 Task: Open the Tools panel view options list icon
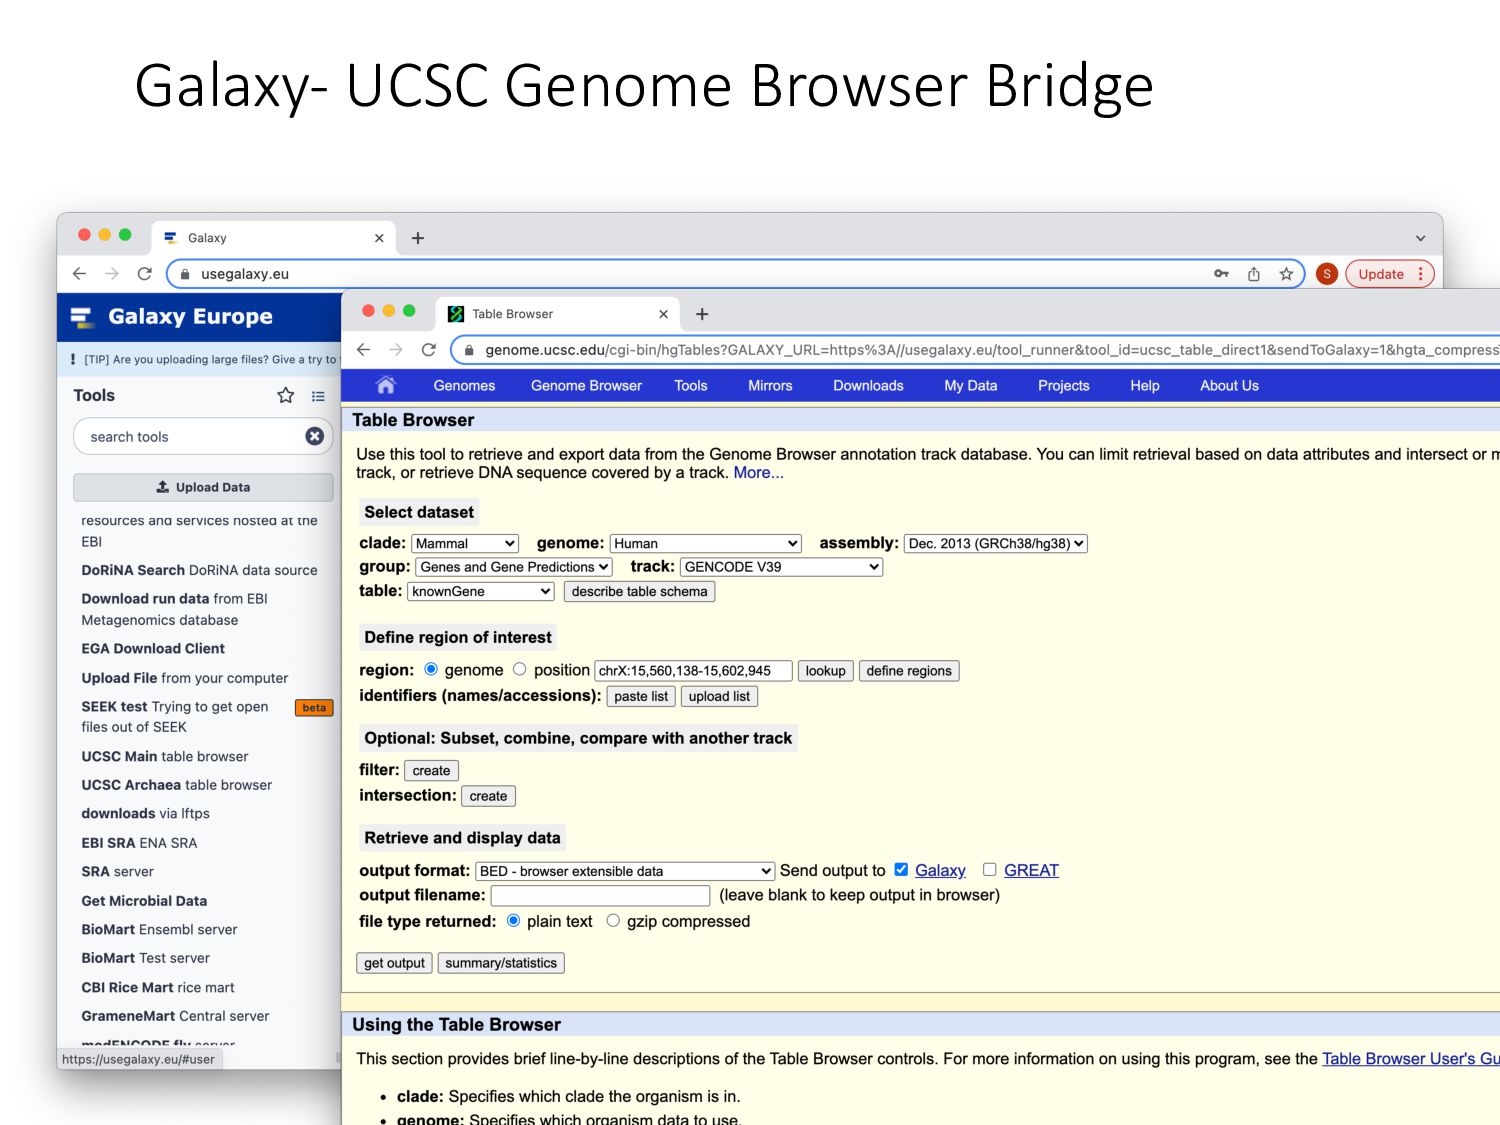[x=318, y=396]
